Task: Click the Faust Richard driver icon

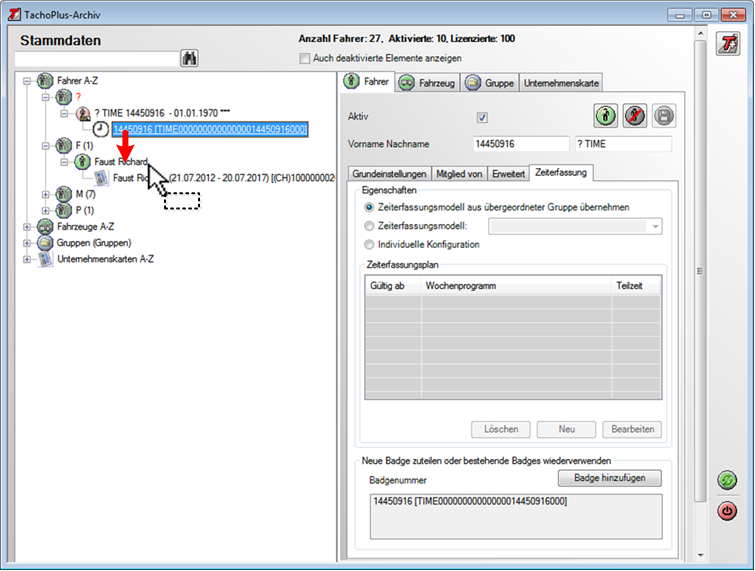Action: tap(82, 161)
